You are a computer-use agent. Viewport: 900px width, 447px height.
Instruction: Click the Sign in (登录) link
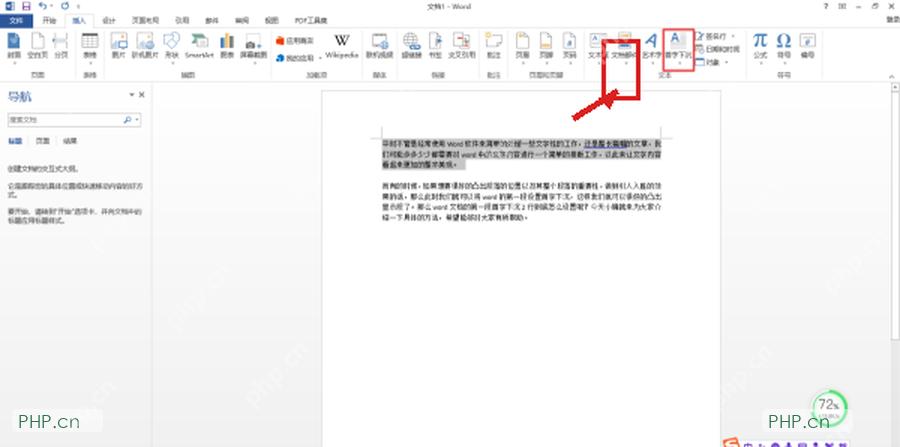pos(894,21)
